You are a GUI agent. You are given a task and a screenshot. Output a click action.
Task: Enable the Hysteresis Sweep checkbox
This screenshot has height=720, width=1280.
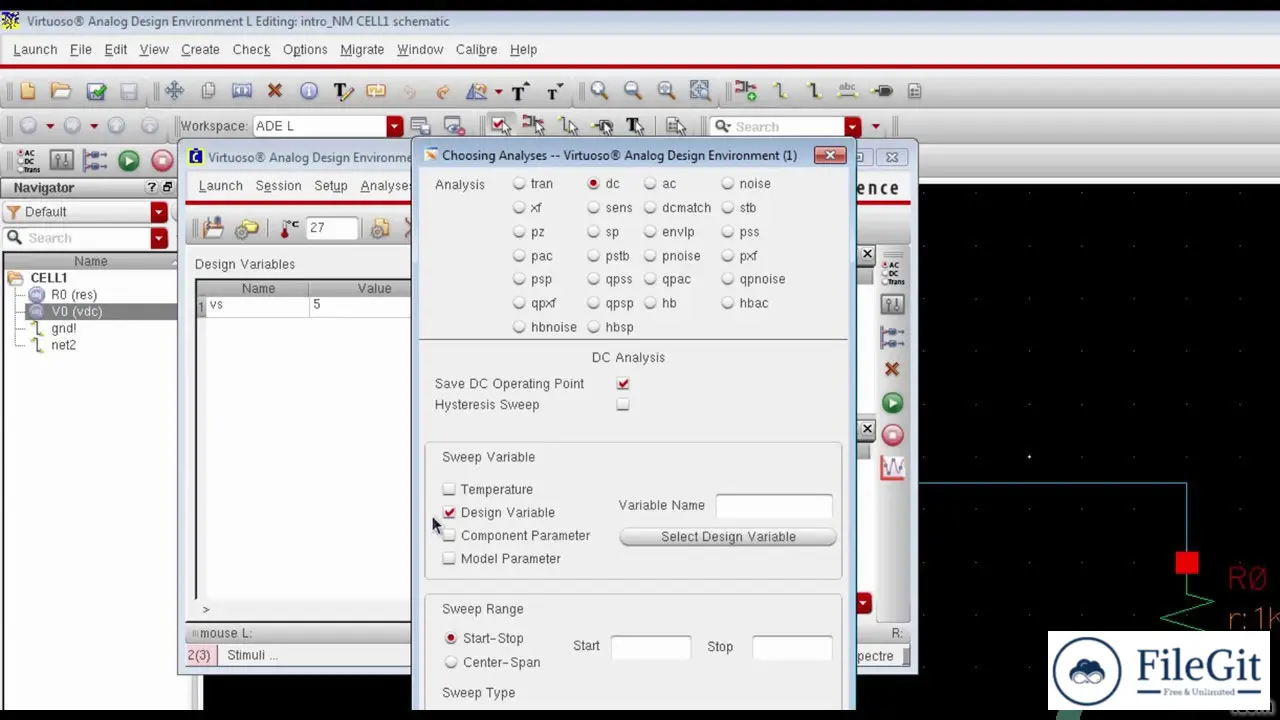(x=623, y=405)
